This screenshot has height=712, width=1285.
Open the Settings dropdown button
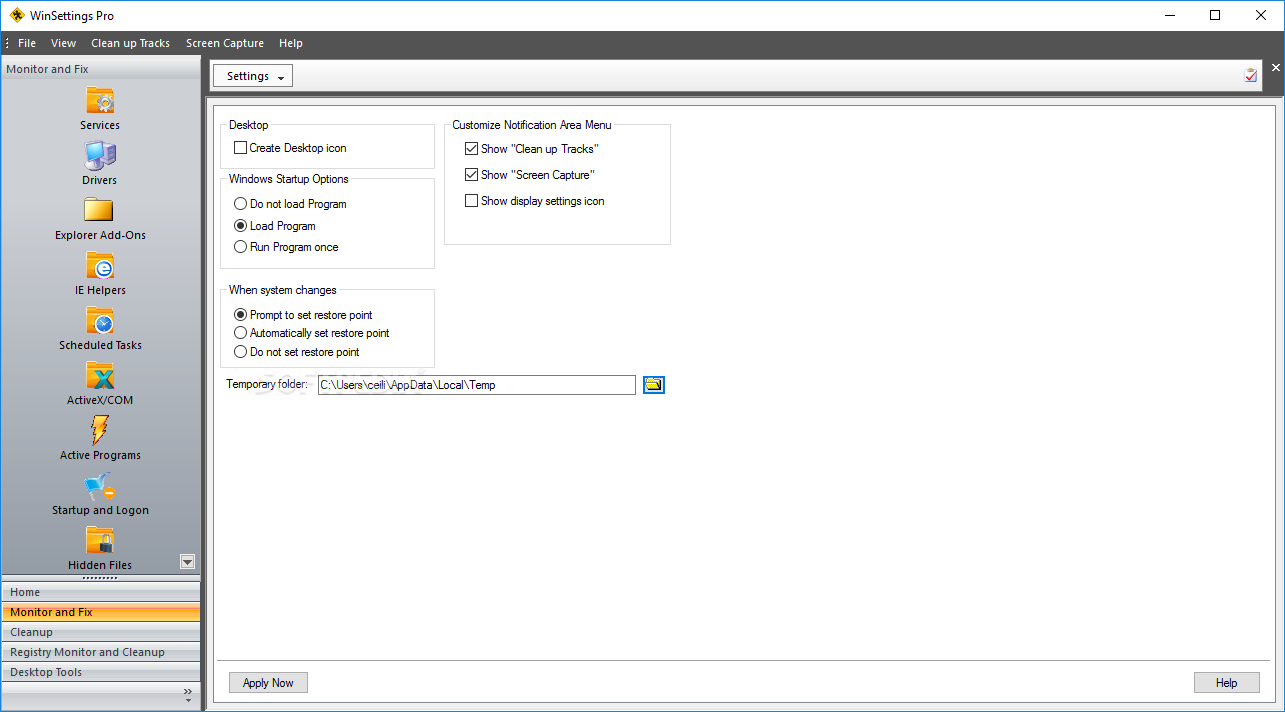(x=253, y=76)
